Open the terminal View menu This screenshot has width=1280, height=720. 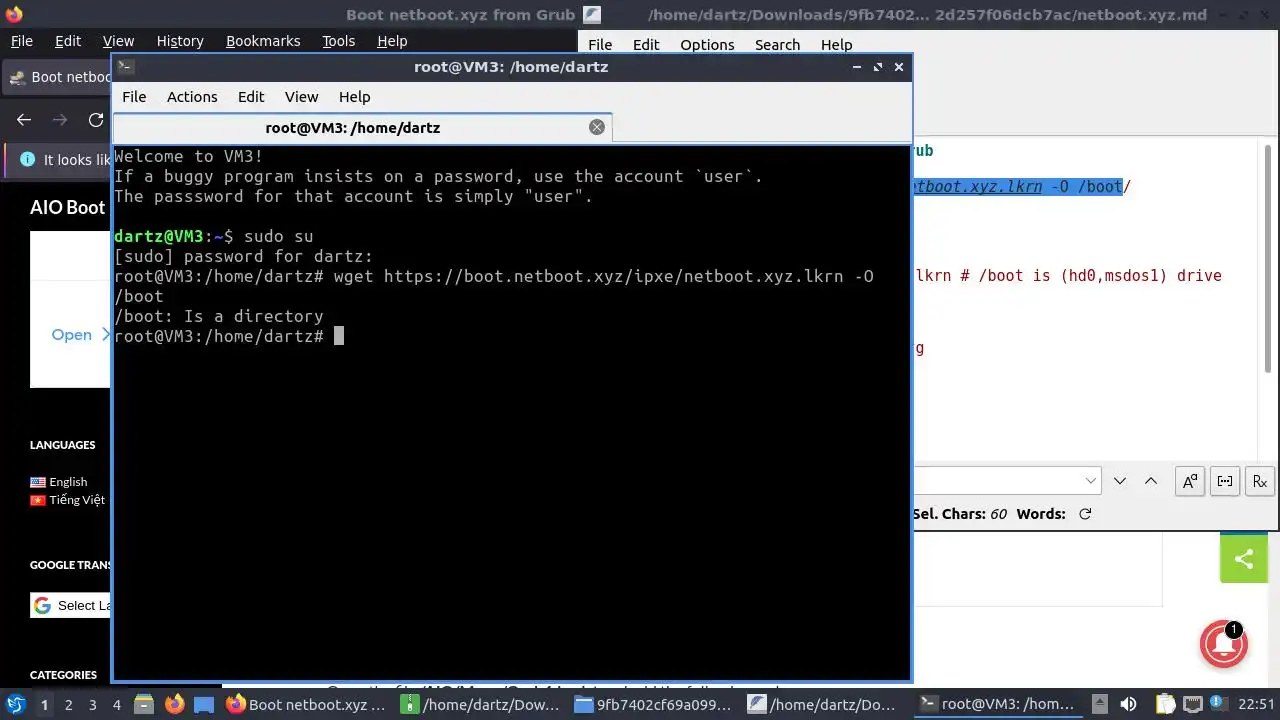click(x=301, y=97)
